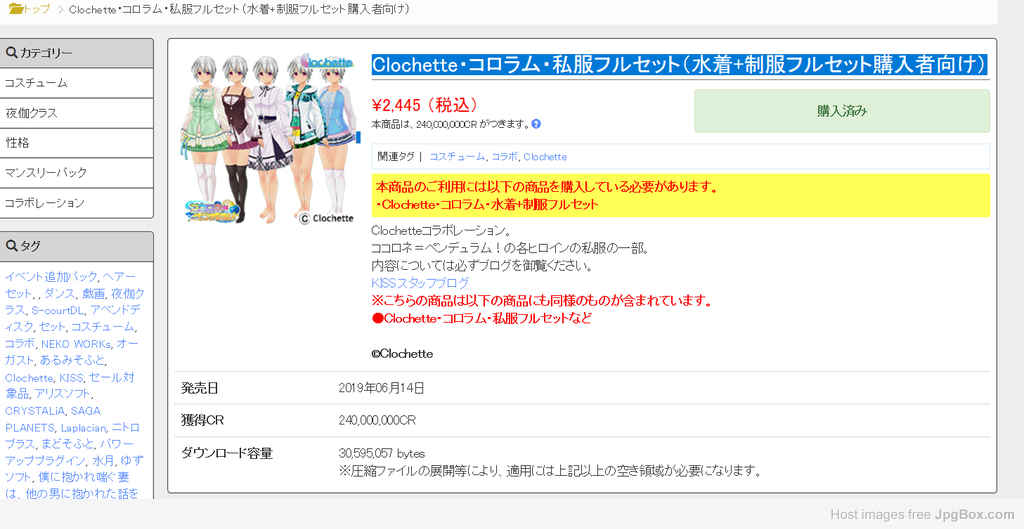Open the KISSスタッフブログ link
1024x529 pixels.
[x=420, y=283]
